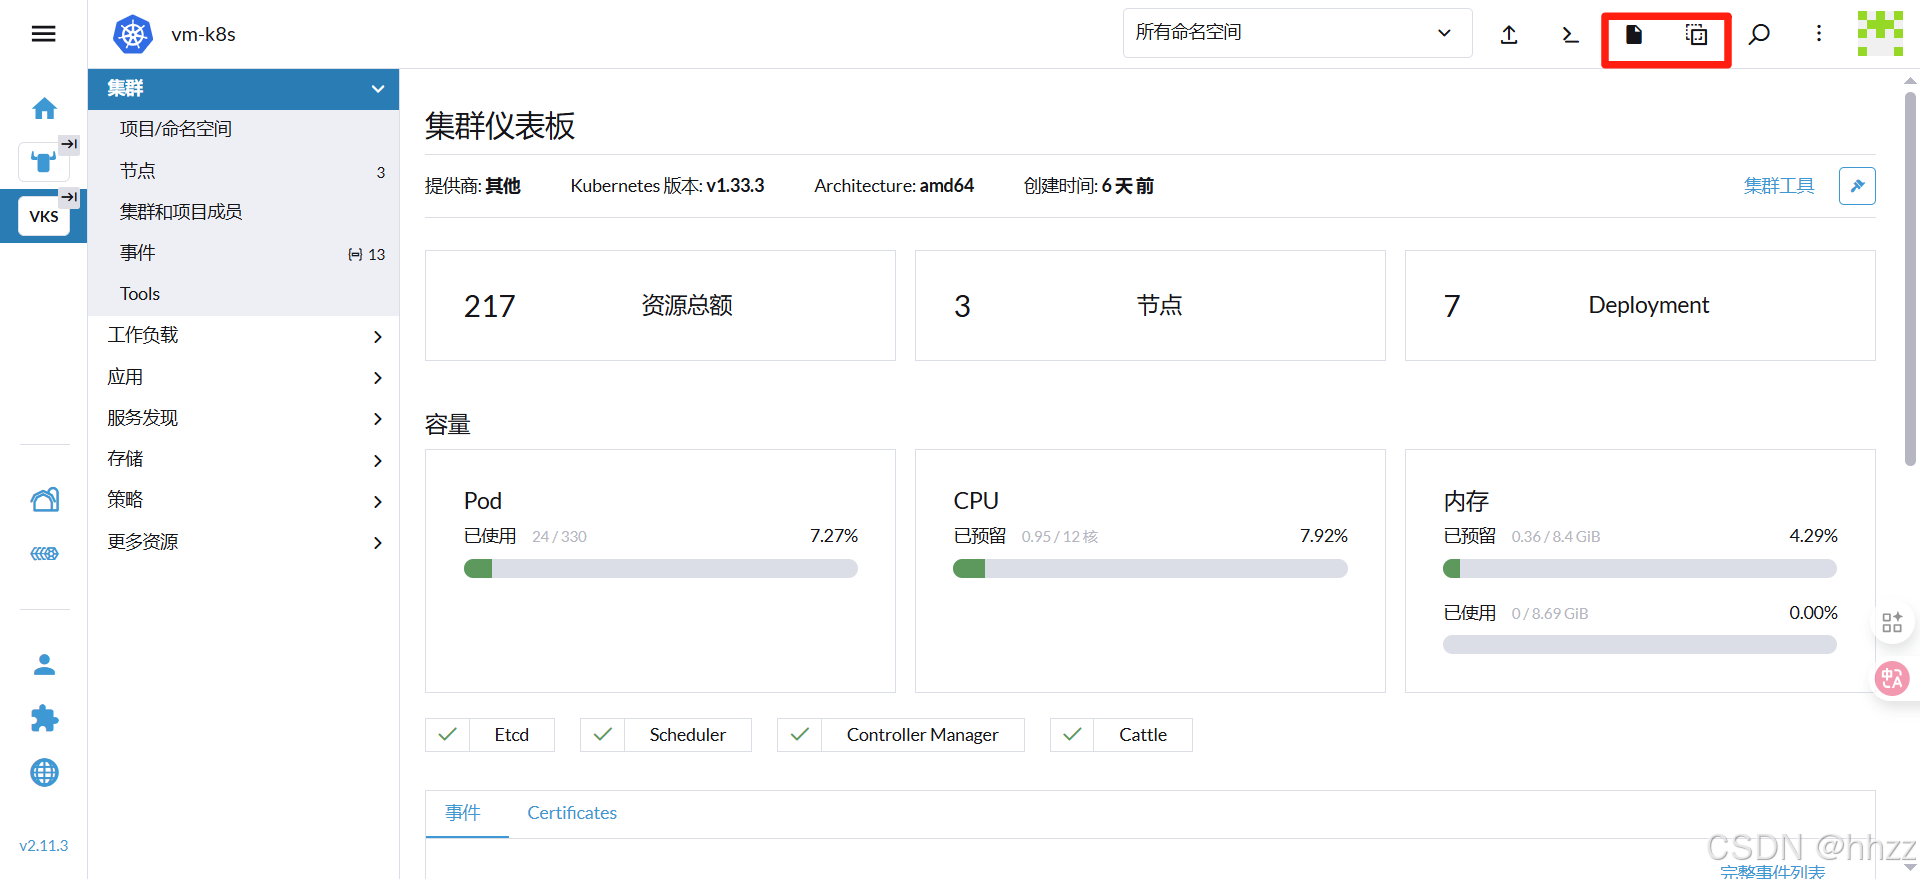Download the KubeConfig file icon
The image size is (1920, 879).
[x=1634, y=35]
